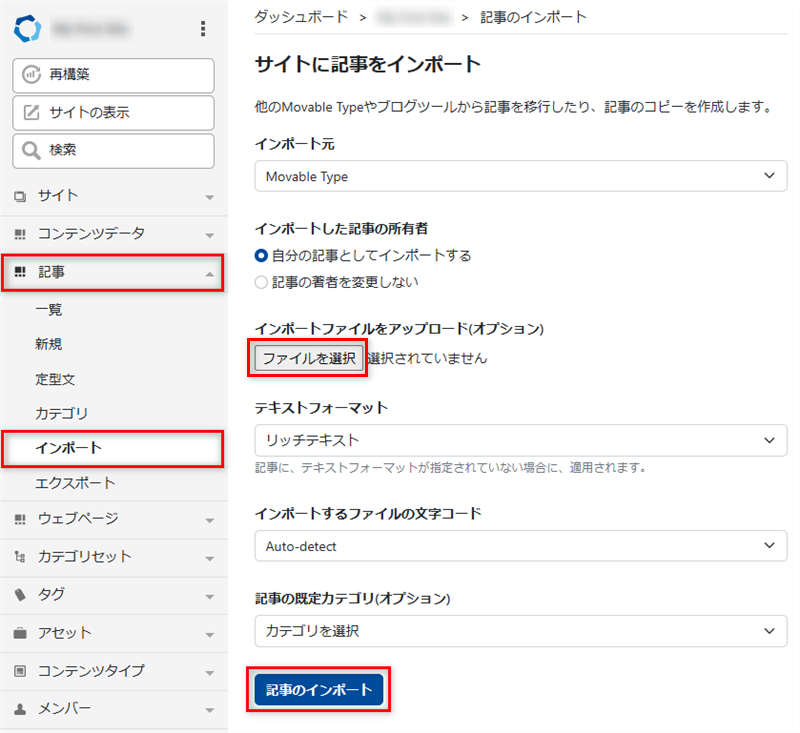
Task: Click the Movable Type logo icon
Action: point(26,29)
